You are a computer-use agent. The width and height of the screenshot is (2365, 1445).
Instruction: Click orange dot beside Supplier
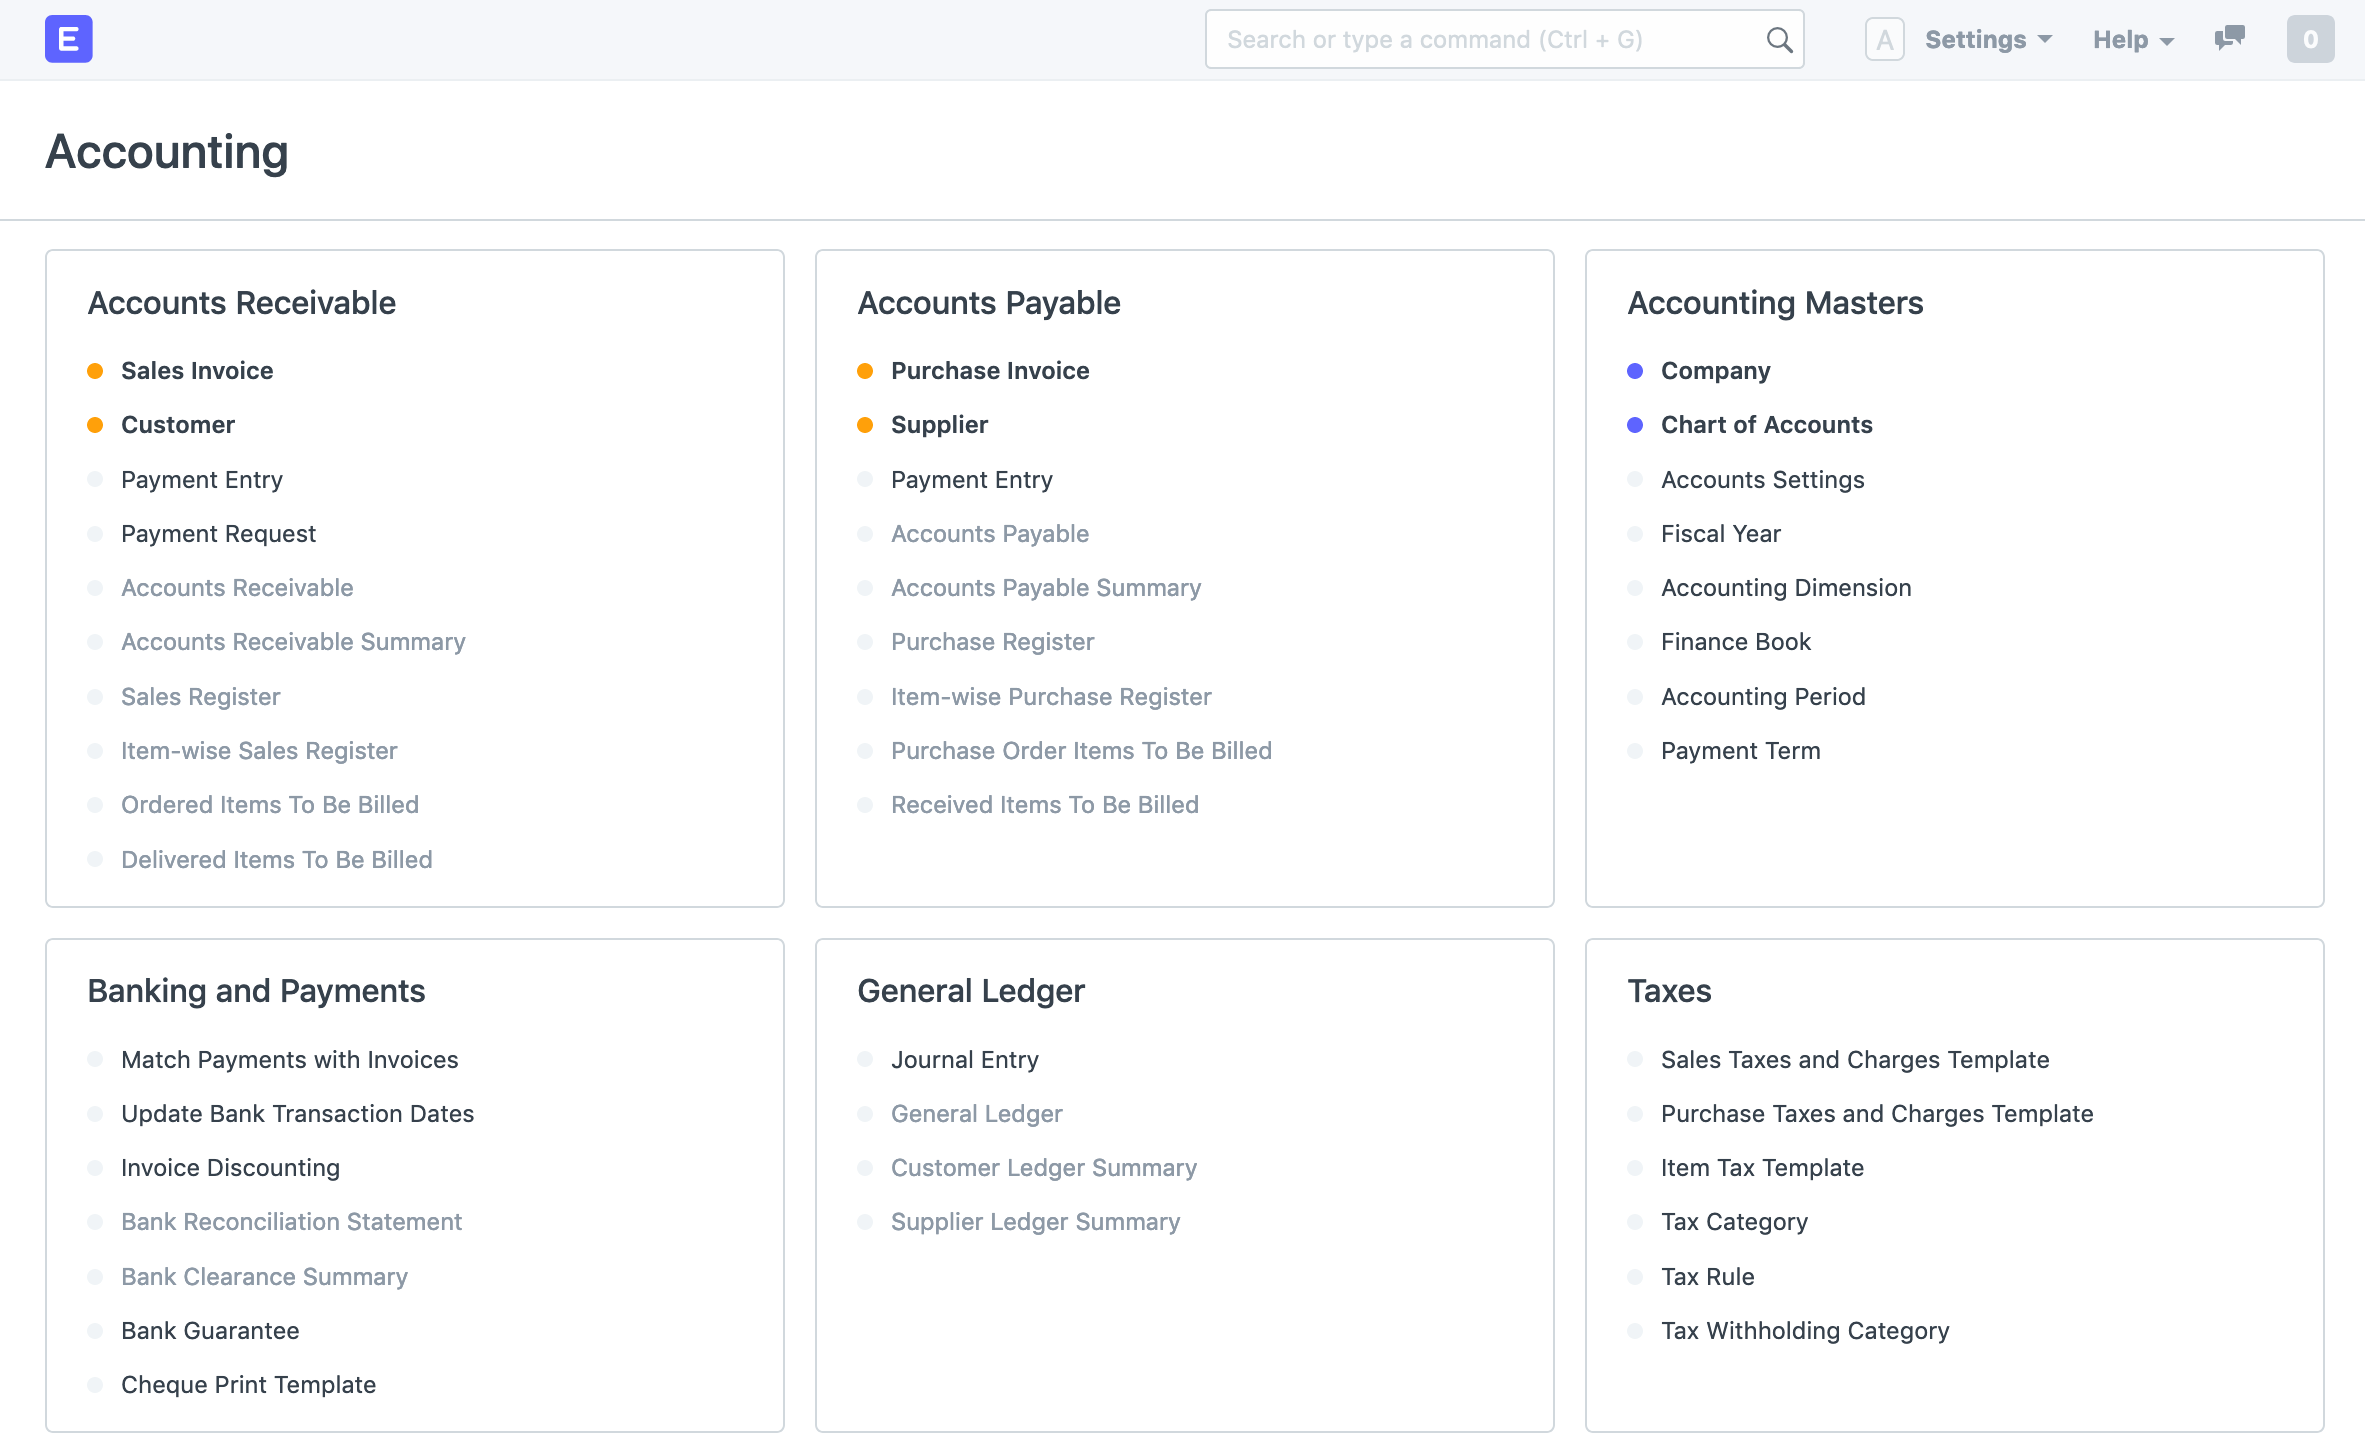(865, 425)
